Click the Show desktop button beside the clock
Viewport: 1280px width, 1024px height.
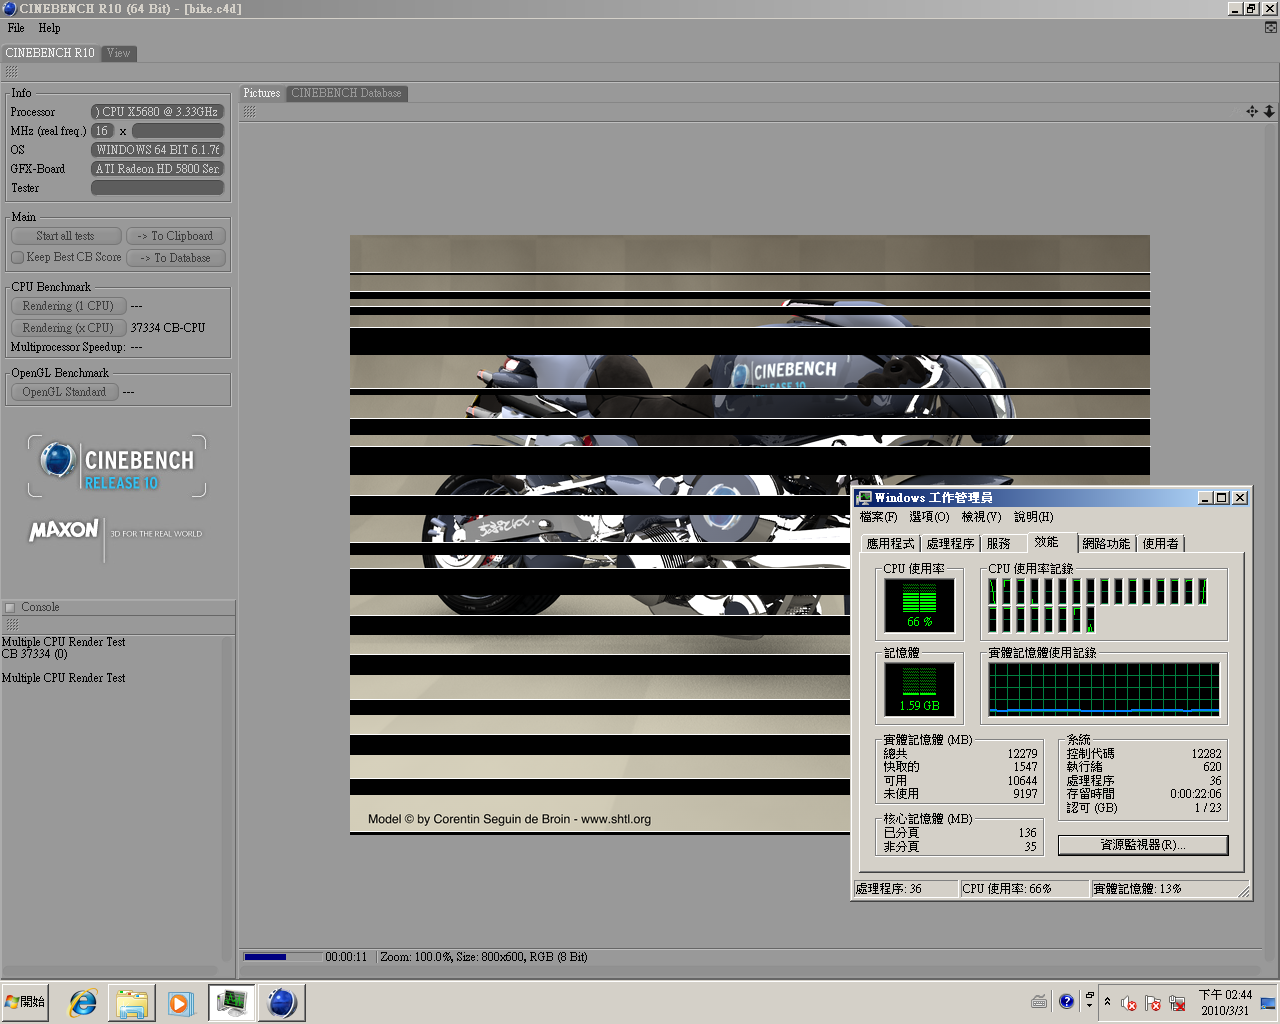1268,1002
